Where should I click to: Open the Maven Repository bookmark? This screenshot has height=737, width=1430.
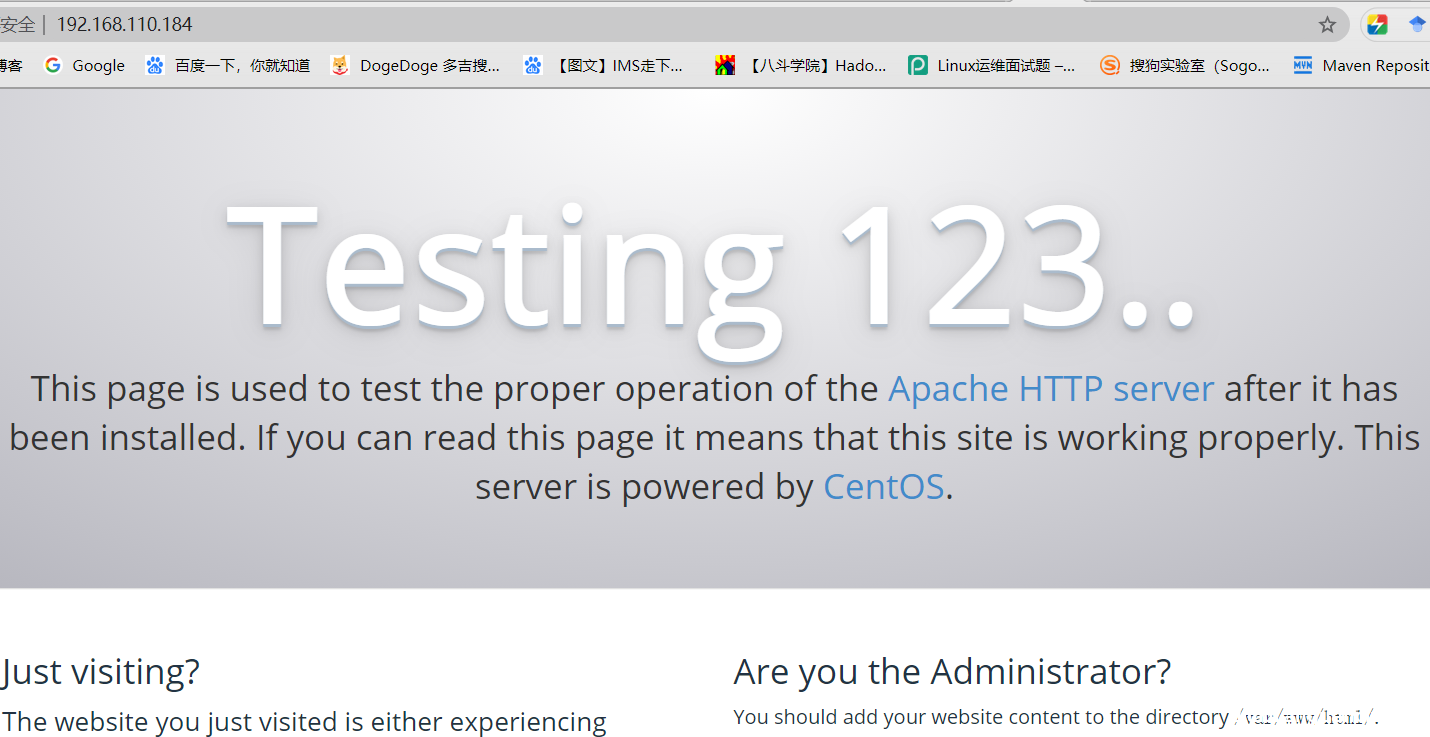pos(1362,66)
